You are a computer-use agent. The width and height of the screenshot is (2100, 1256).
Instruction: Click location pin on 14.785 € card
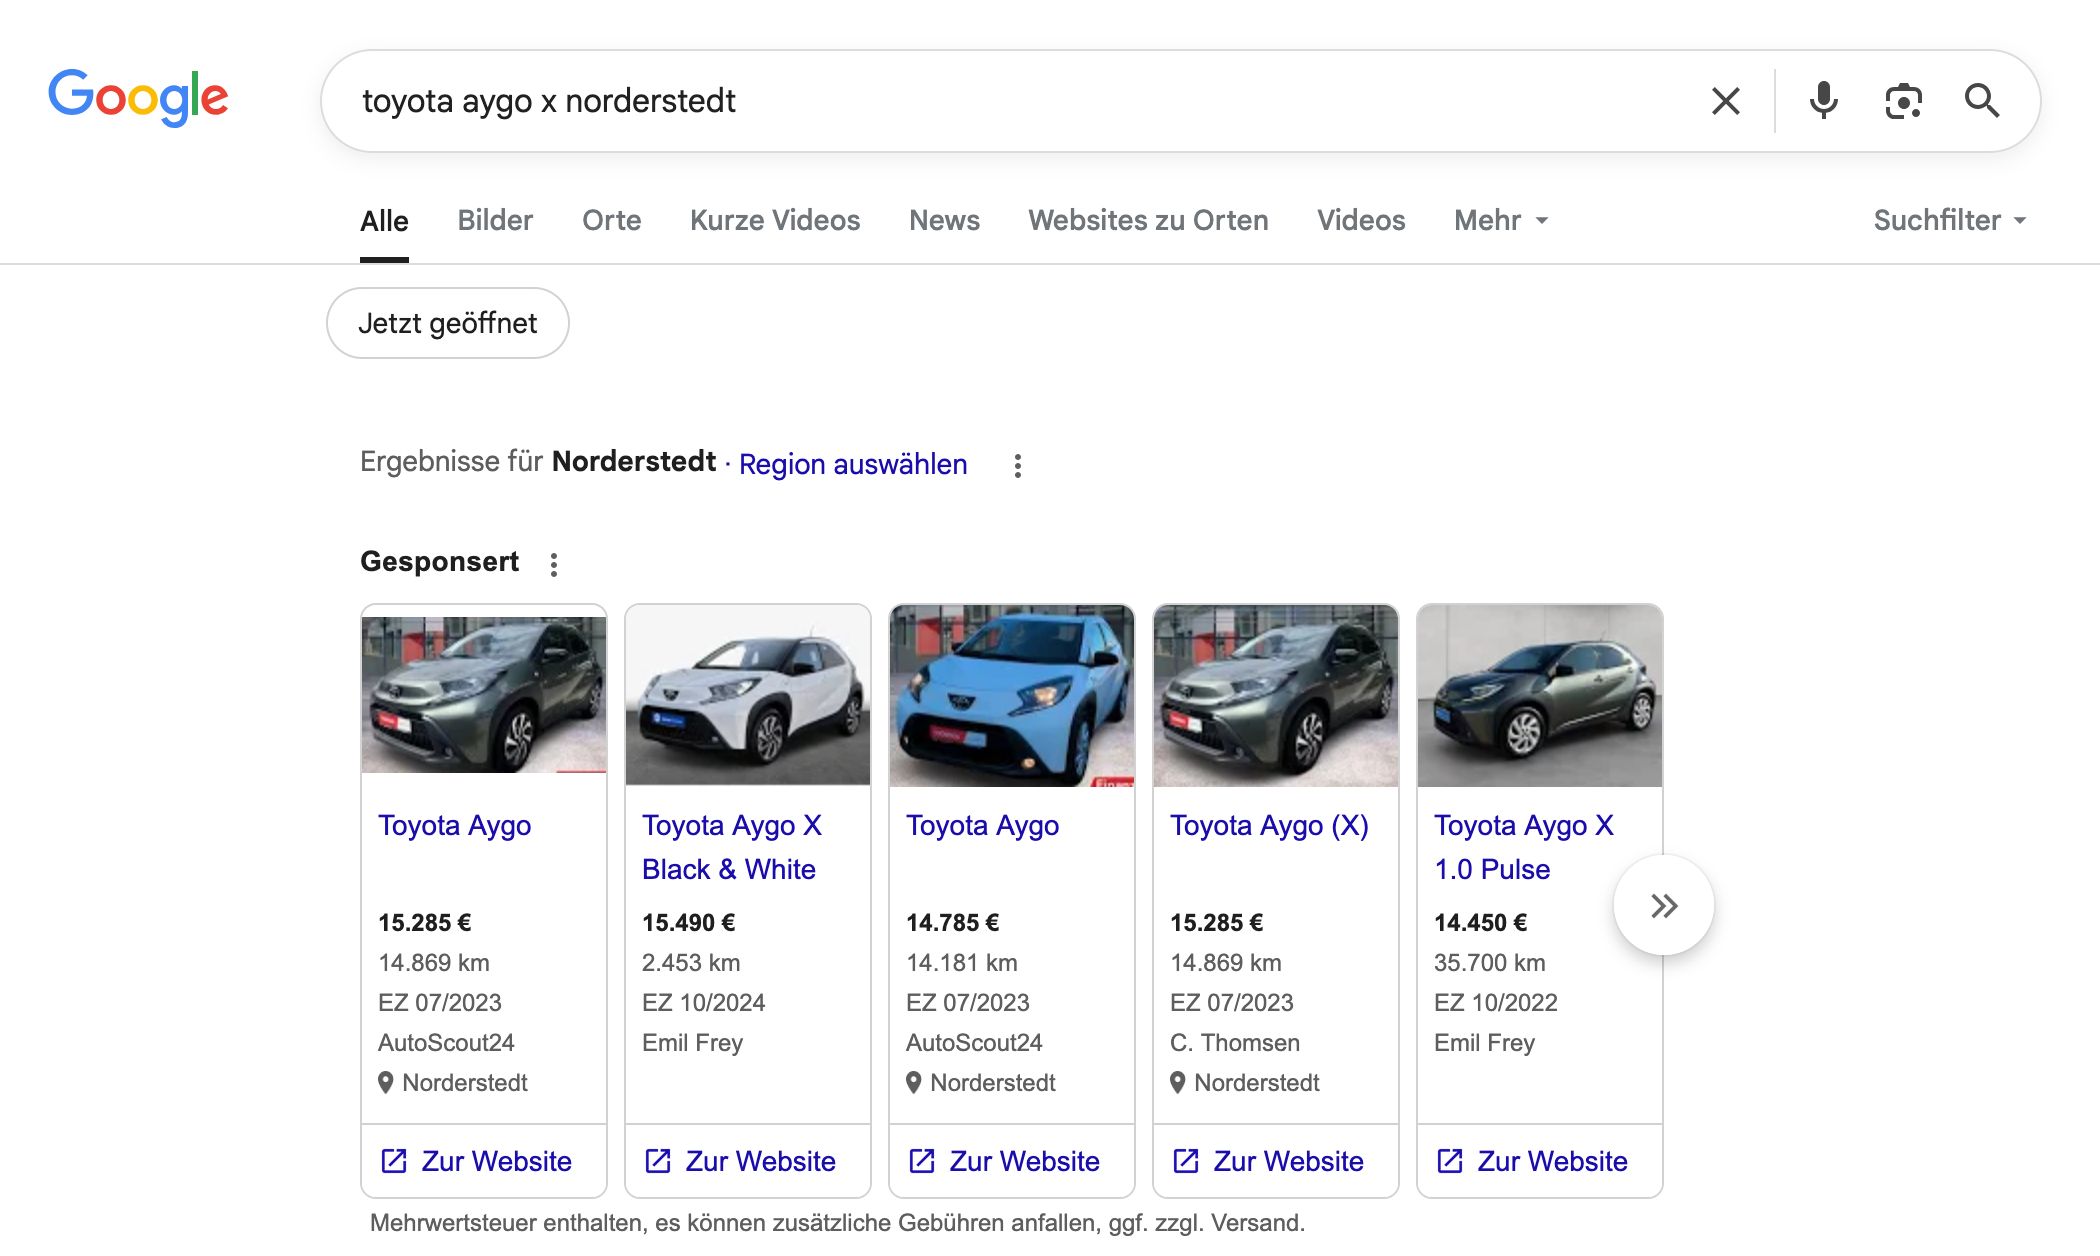[x=914, y=1083]
